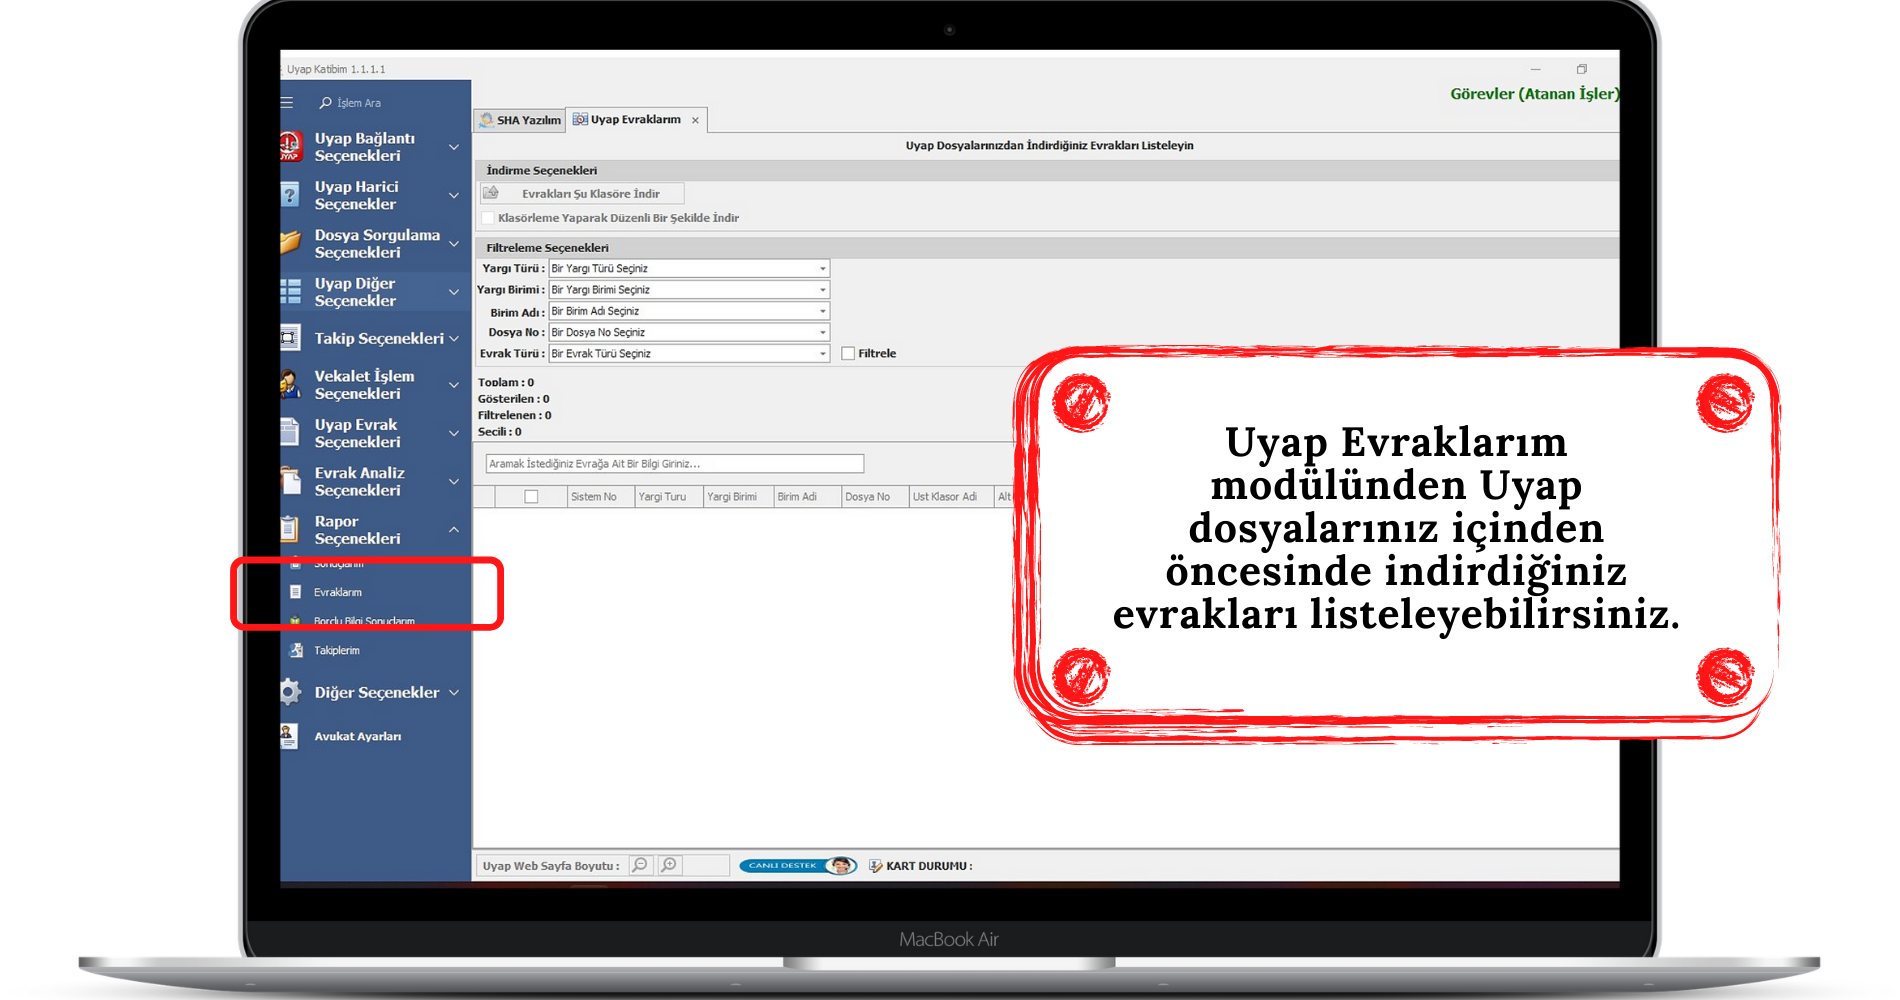Expand Diğer Seçenekler chevron
Viewport: 1900px width, 1000px height.
click(454, 692)
